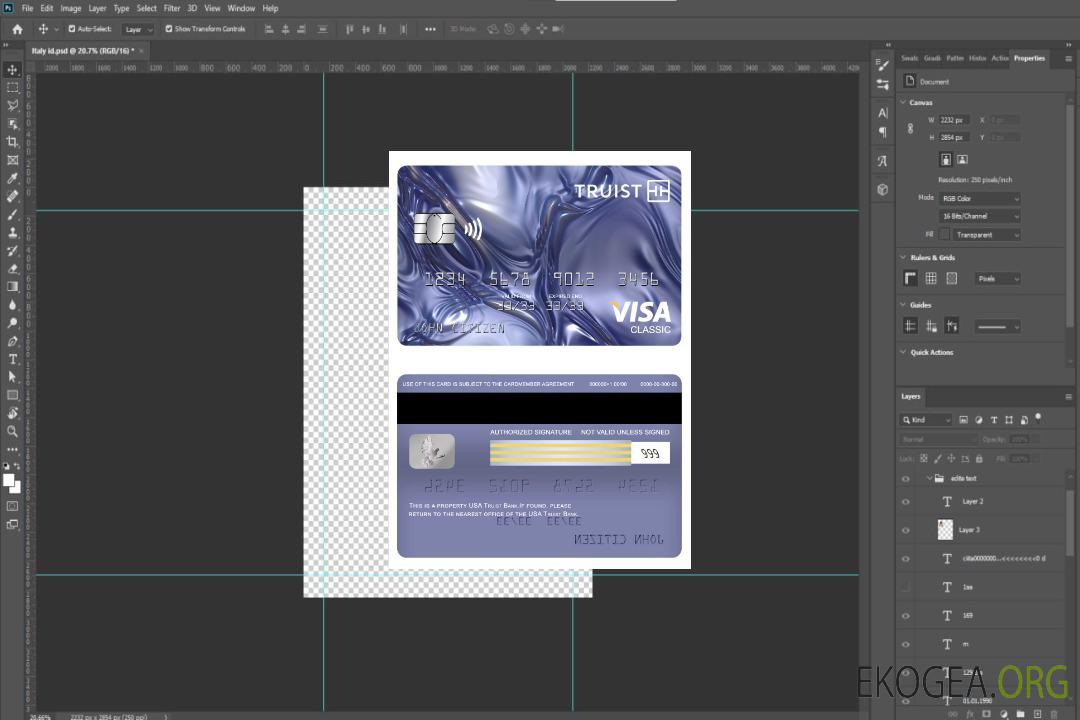Set canvas to landscape orientation
The width and height of the screenshot is (1080, 720).
(963, 160)
